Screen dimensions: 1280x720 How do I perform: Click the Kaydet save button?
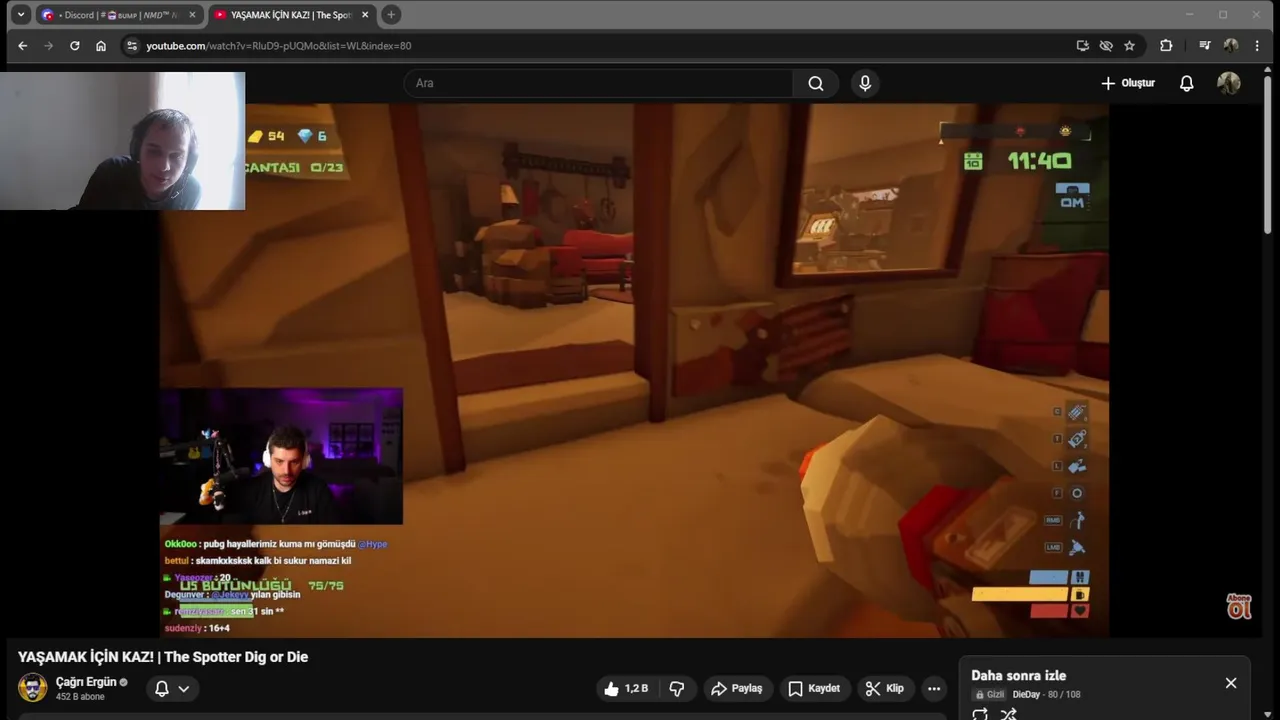814,688
